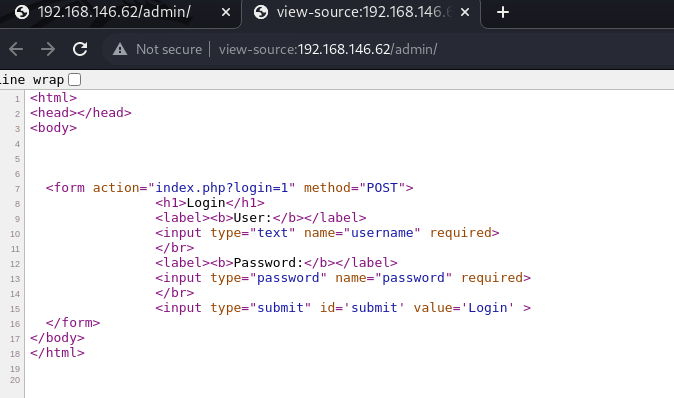This screenshot has height=398, width=674.
Task: Click the "User:" label text
Action: pos(253,218)
